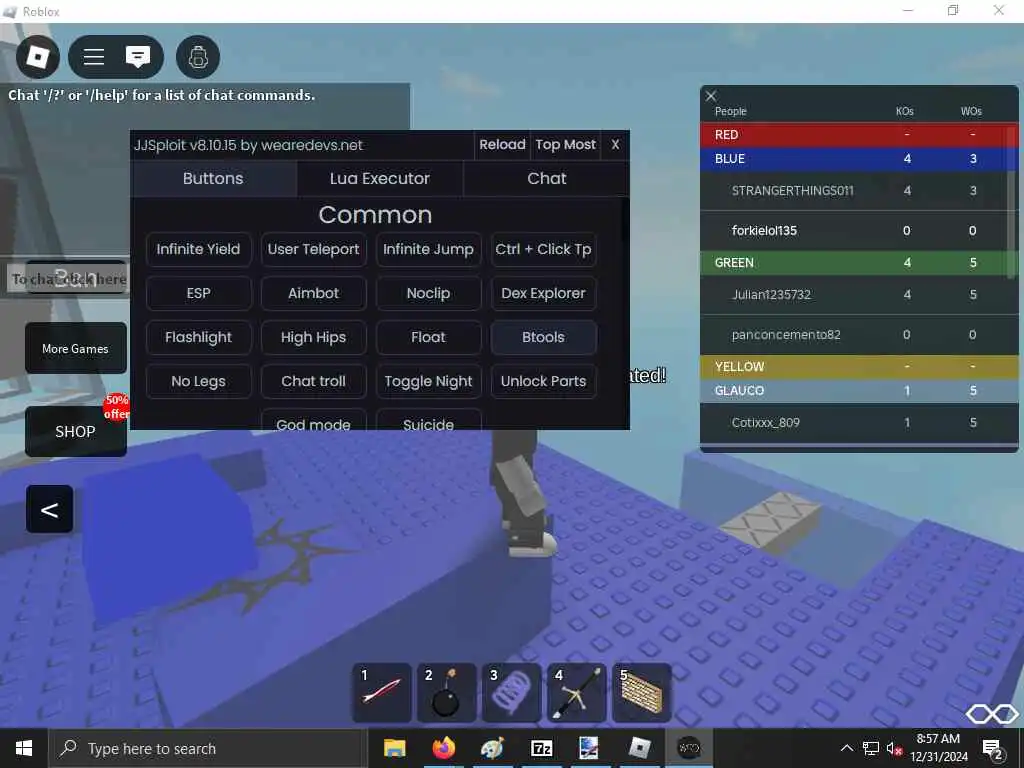Switch to the Chat tab in JJSploit
The image size is (1024, 768).
coord(547,178)
